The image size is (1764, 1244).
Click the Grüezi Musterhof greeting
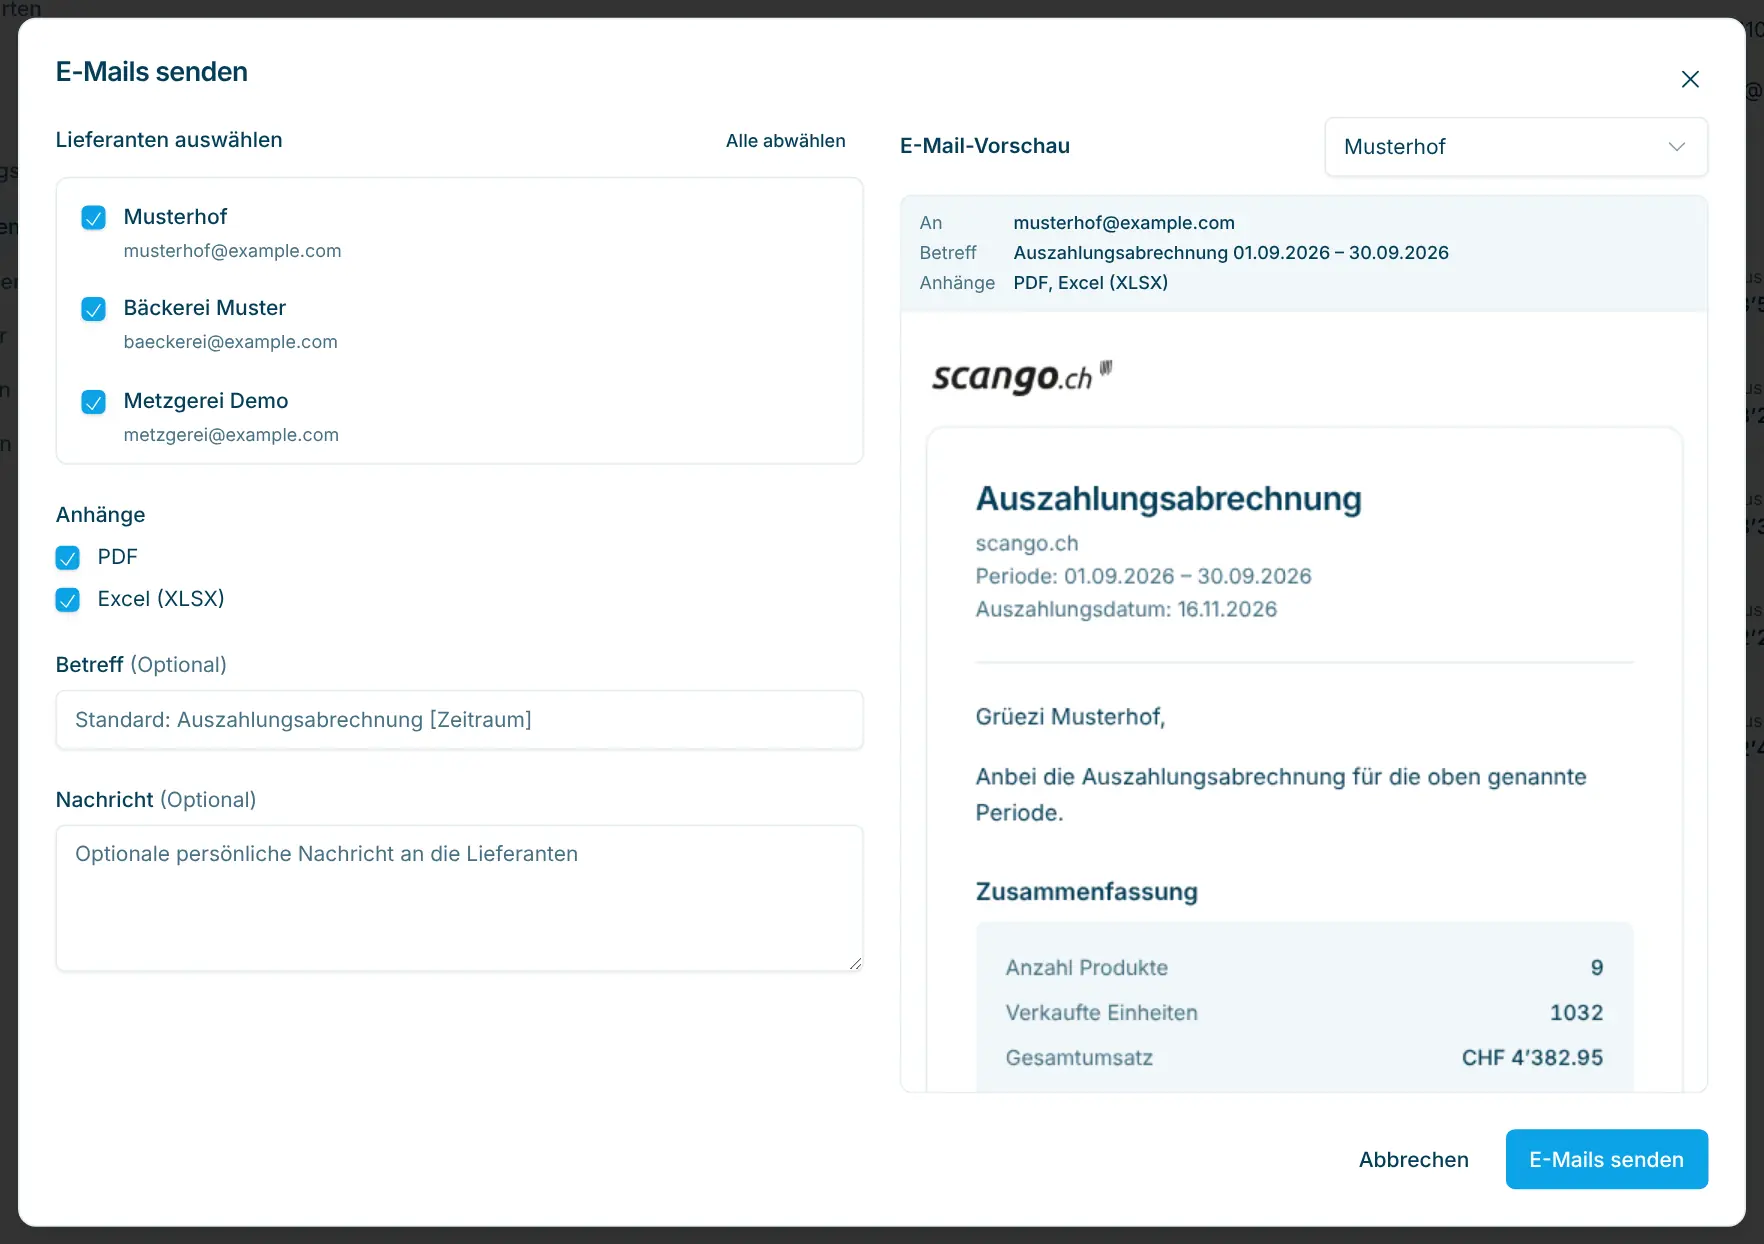click(1070, 717)
